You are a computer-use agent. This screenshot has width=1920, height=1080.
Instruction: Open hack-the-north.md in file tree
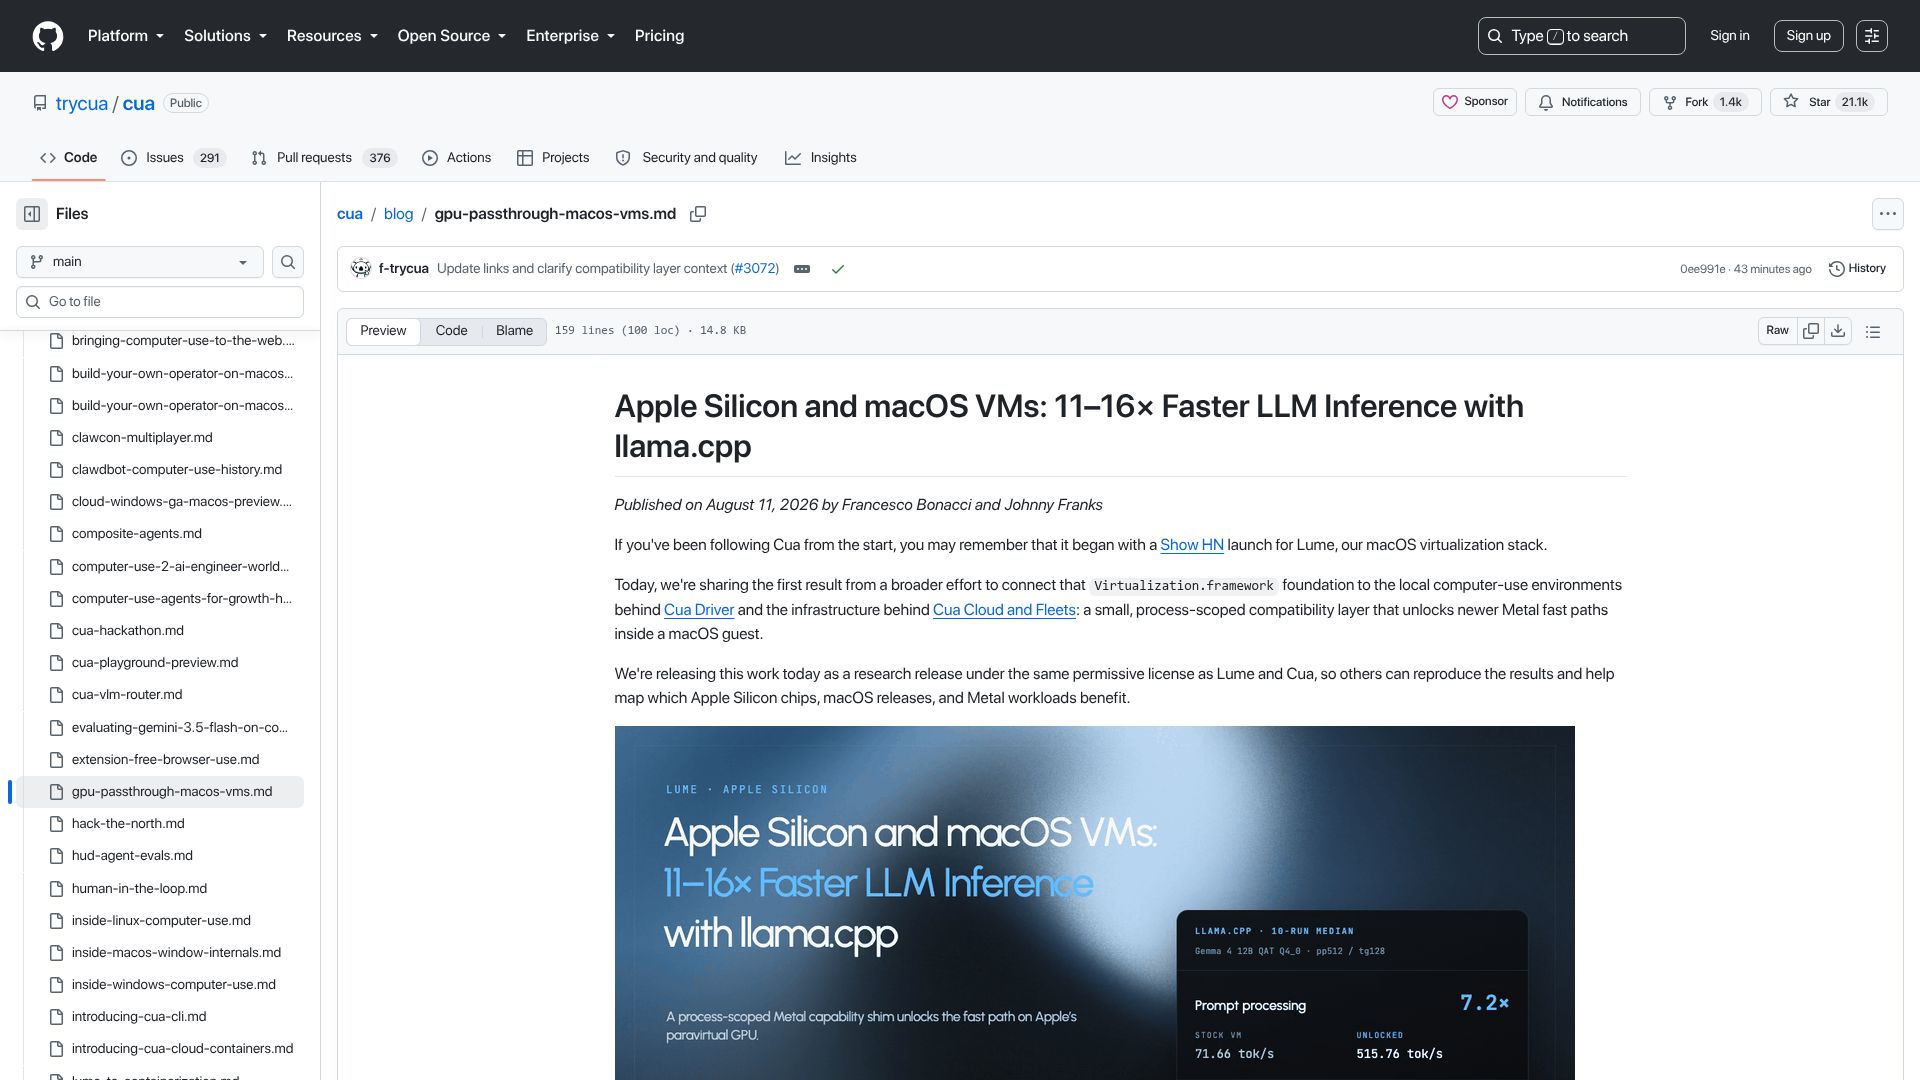[x=160, y=824]
